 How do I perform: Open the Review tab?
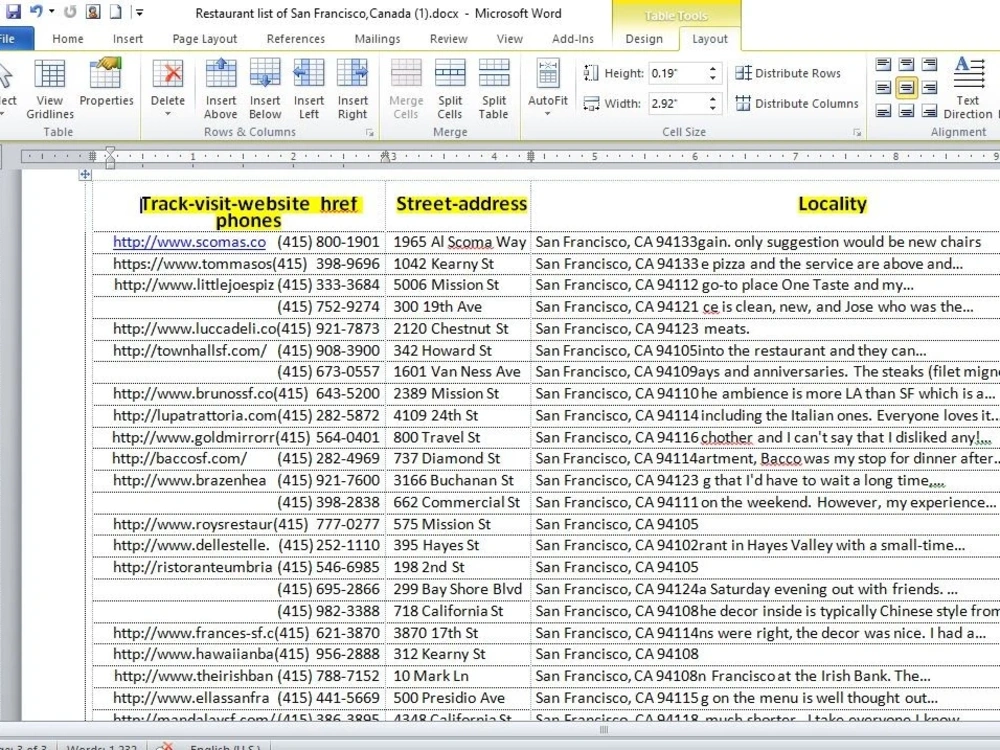tap(448, 39)
